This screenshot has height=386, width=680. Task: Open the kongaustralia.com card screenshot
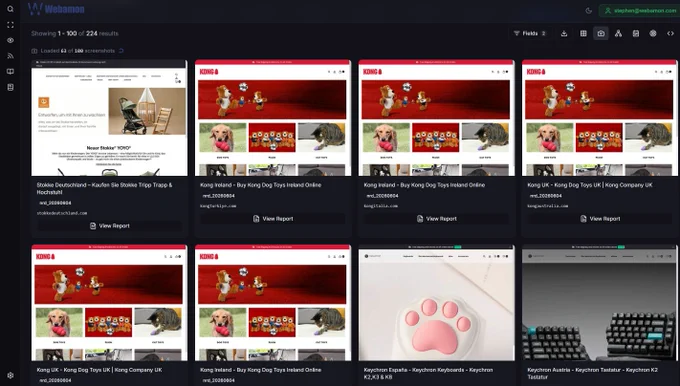(600, 118)
